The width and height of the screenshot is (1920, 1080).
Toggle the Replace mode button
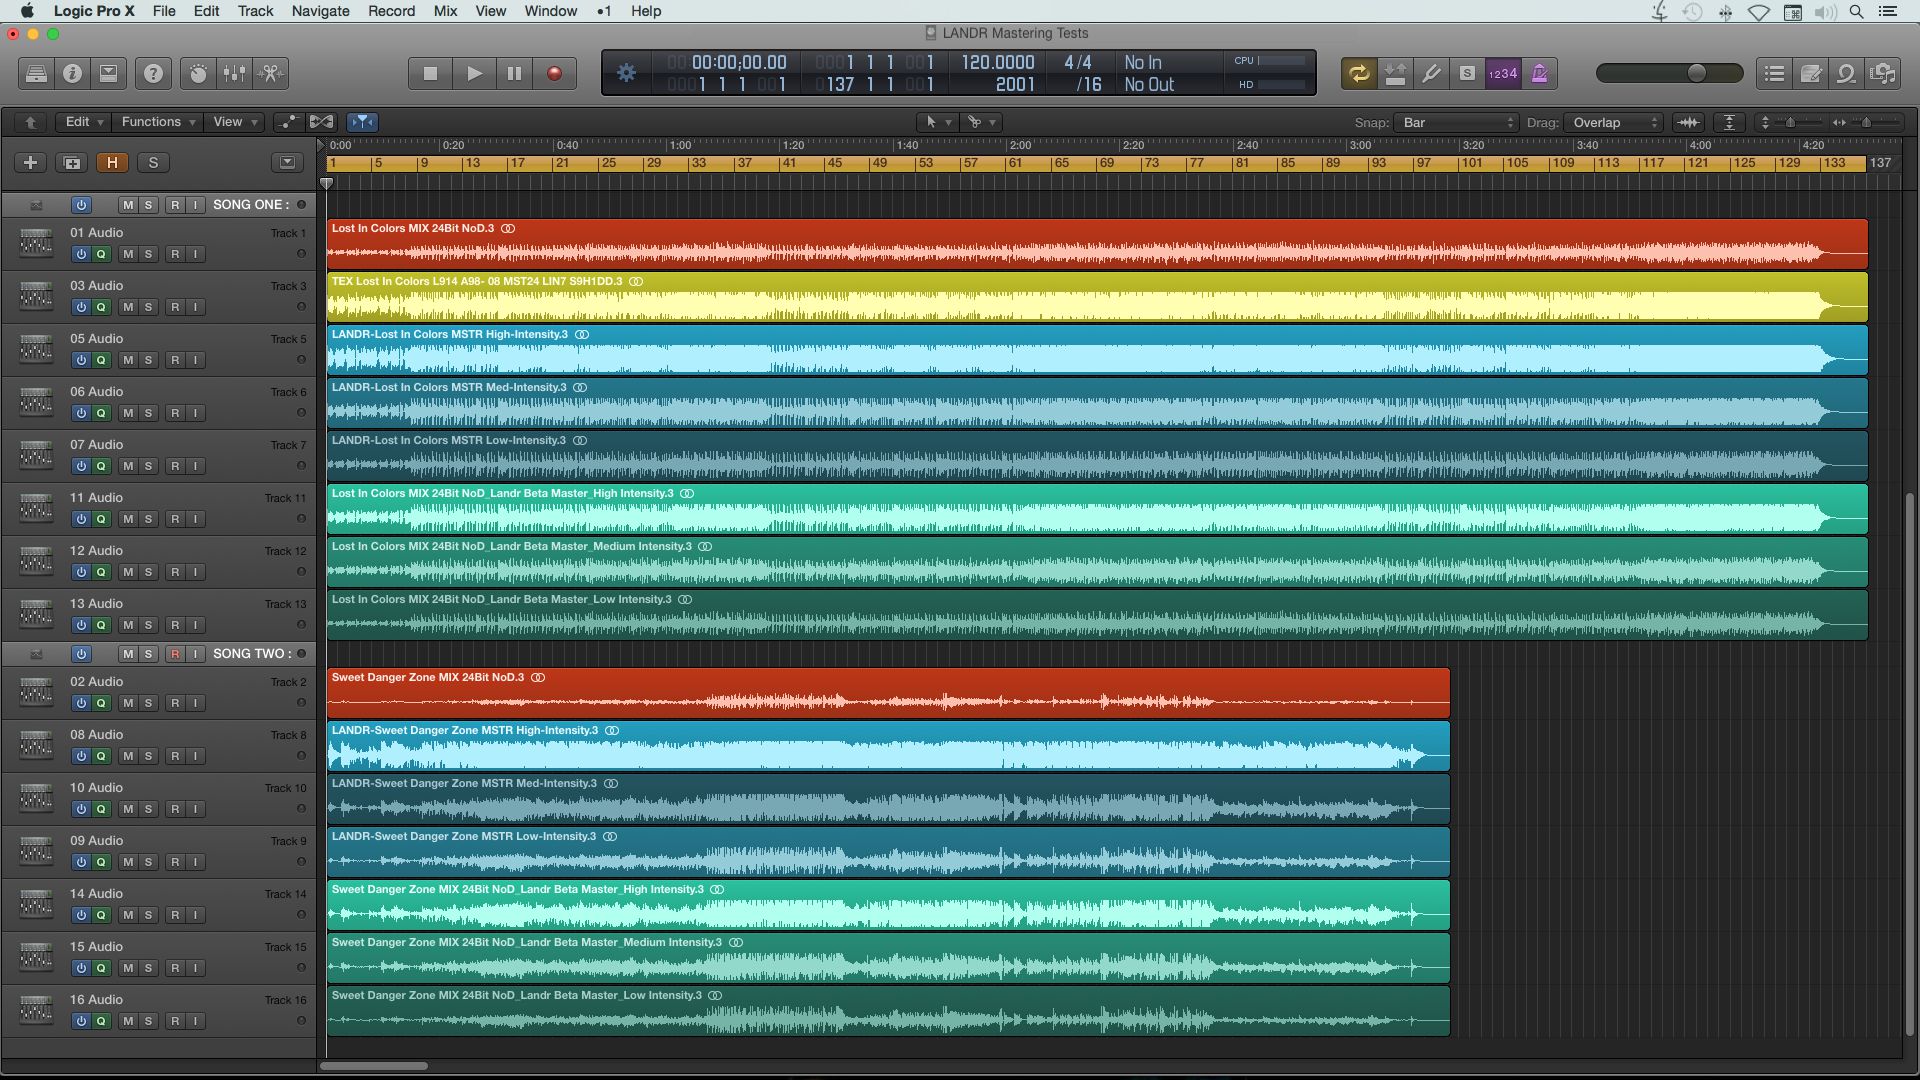[x=1395, y=73]
